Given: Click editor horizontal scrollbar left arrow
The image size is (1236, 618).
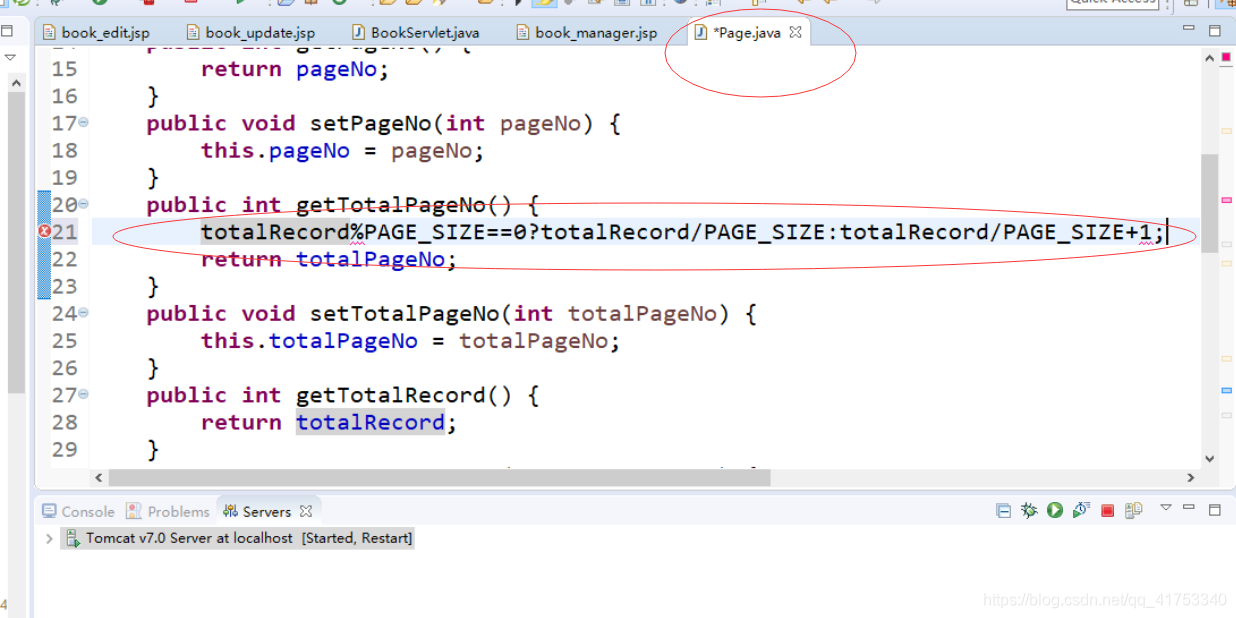Looking at the screenshot, I should (x=98, y=478).
